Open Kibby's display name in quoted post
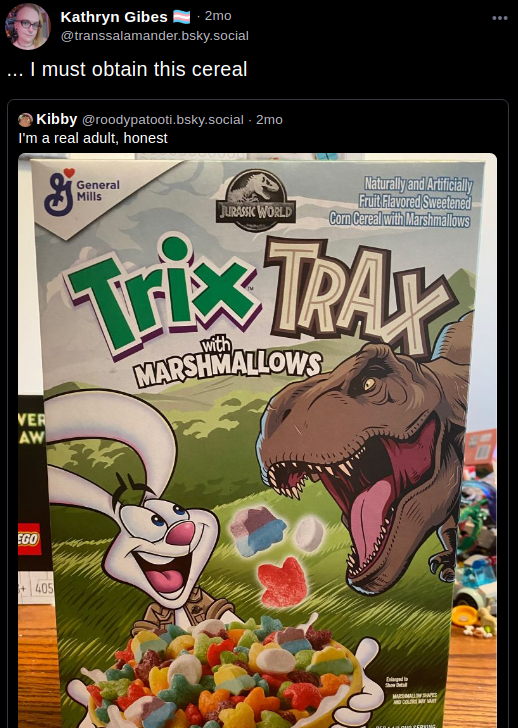The height and width of the screenshot is (728, 518). pyautogui.click(x=57, y=119)
